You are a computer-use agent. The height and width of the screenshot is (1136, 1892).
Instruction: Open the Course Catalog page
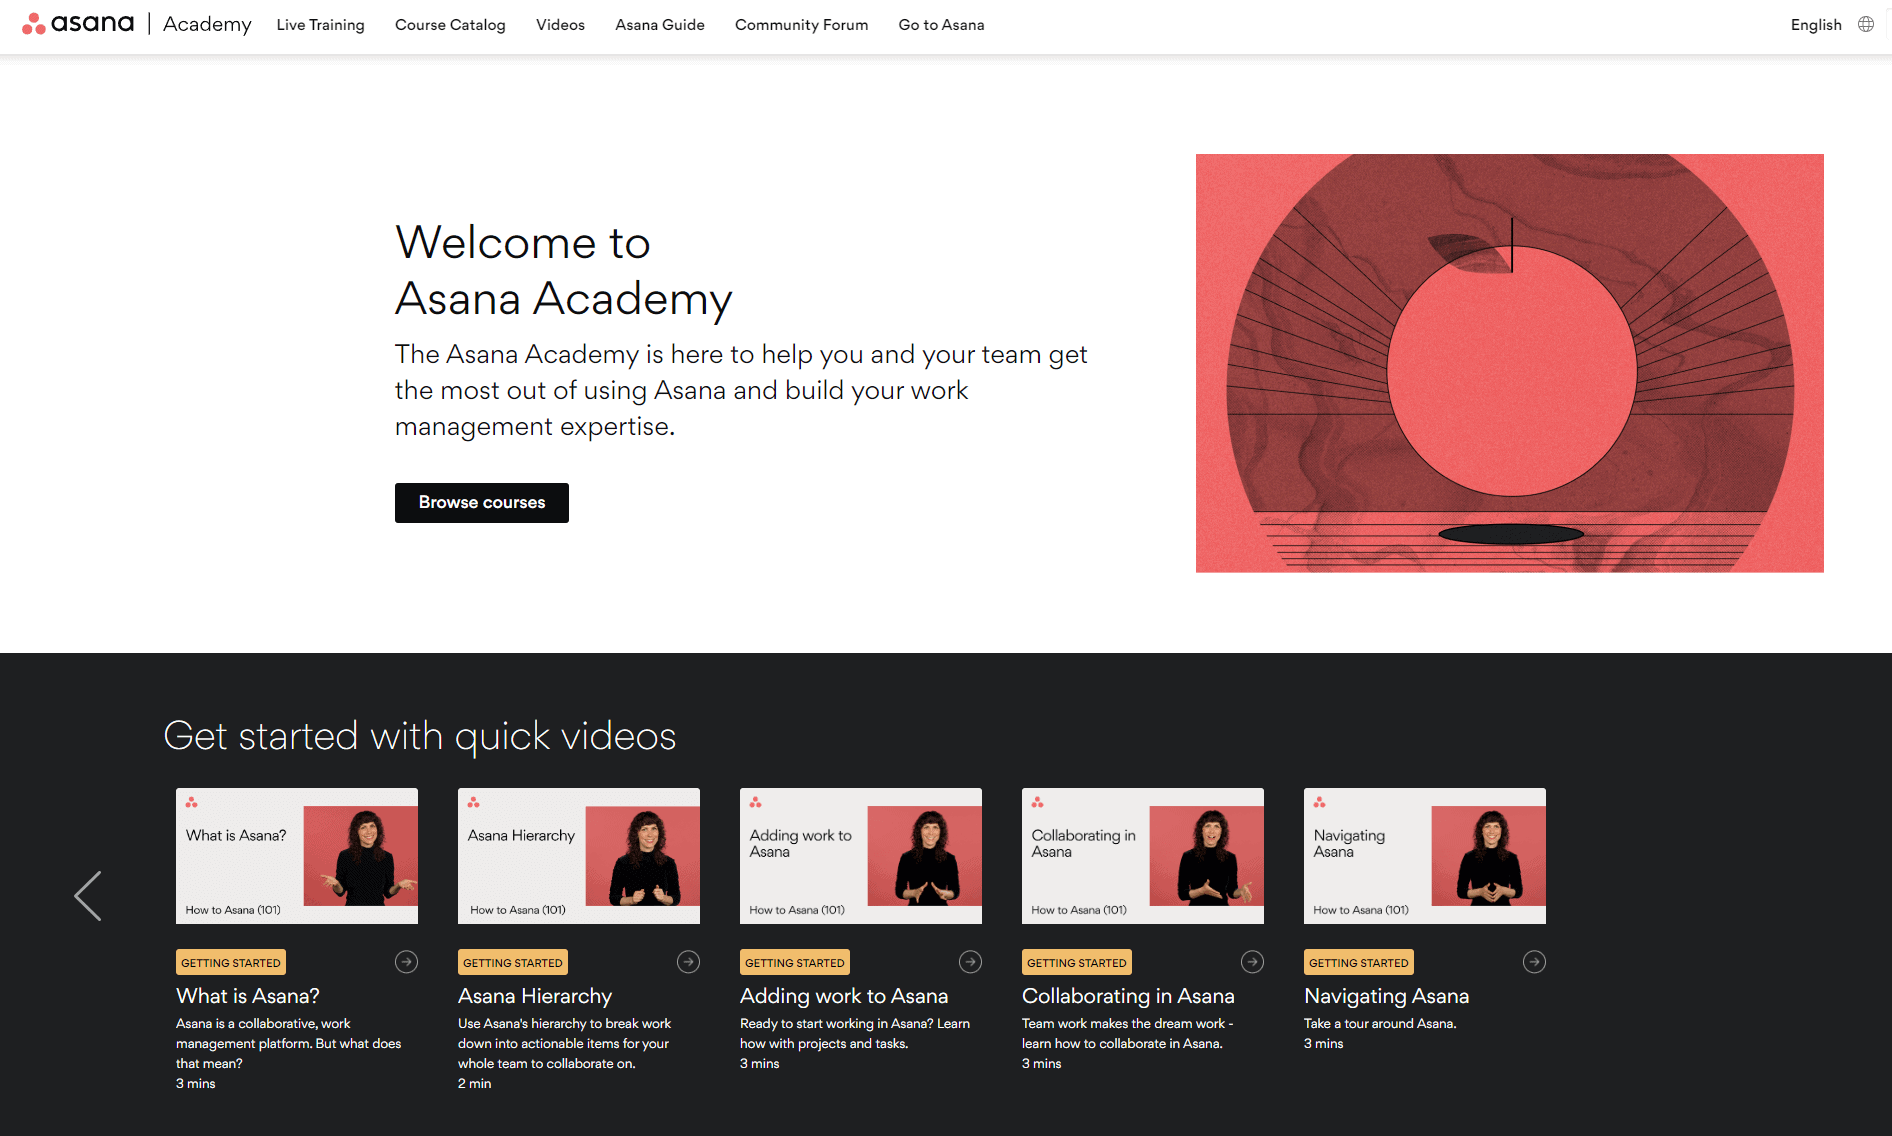[x=450, y=25]
